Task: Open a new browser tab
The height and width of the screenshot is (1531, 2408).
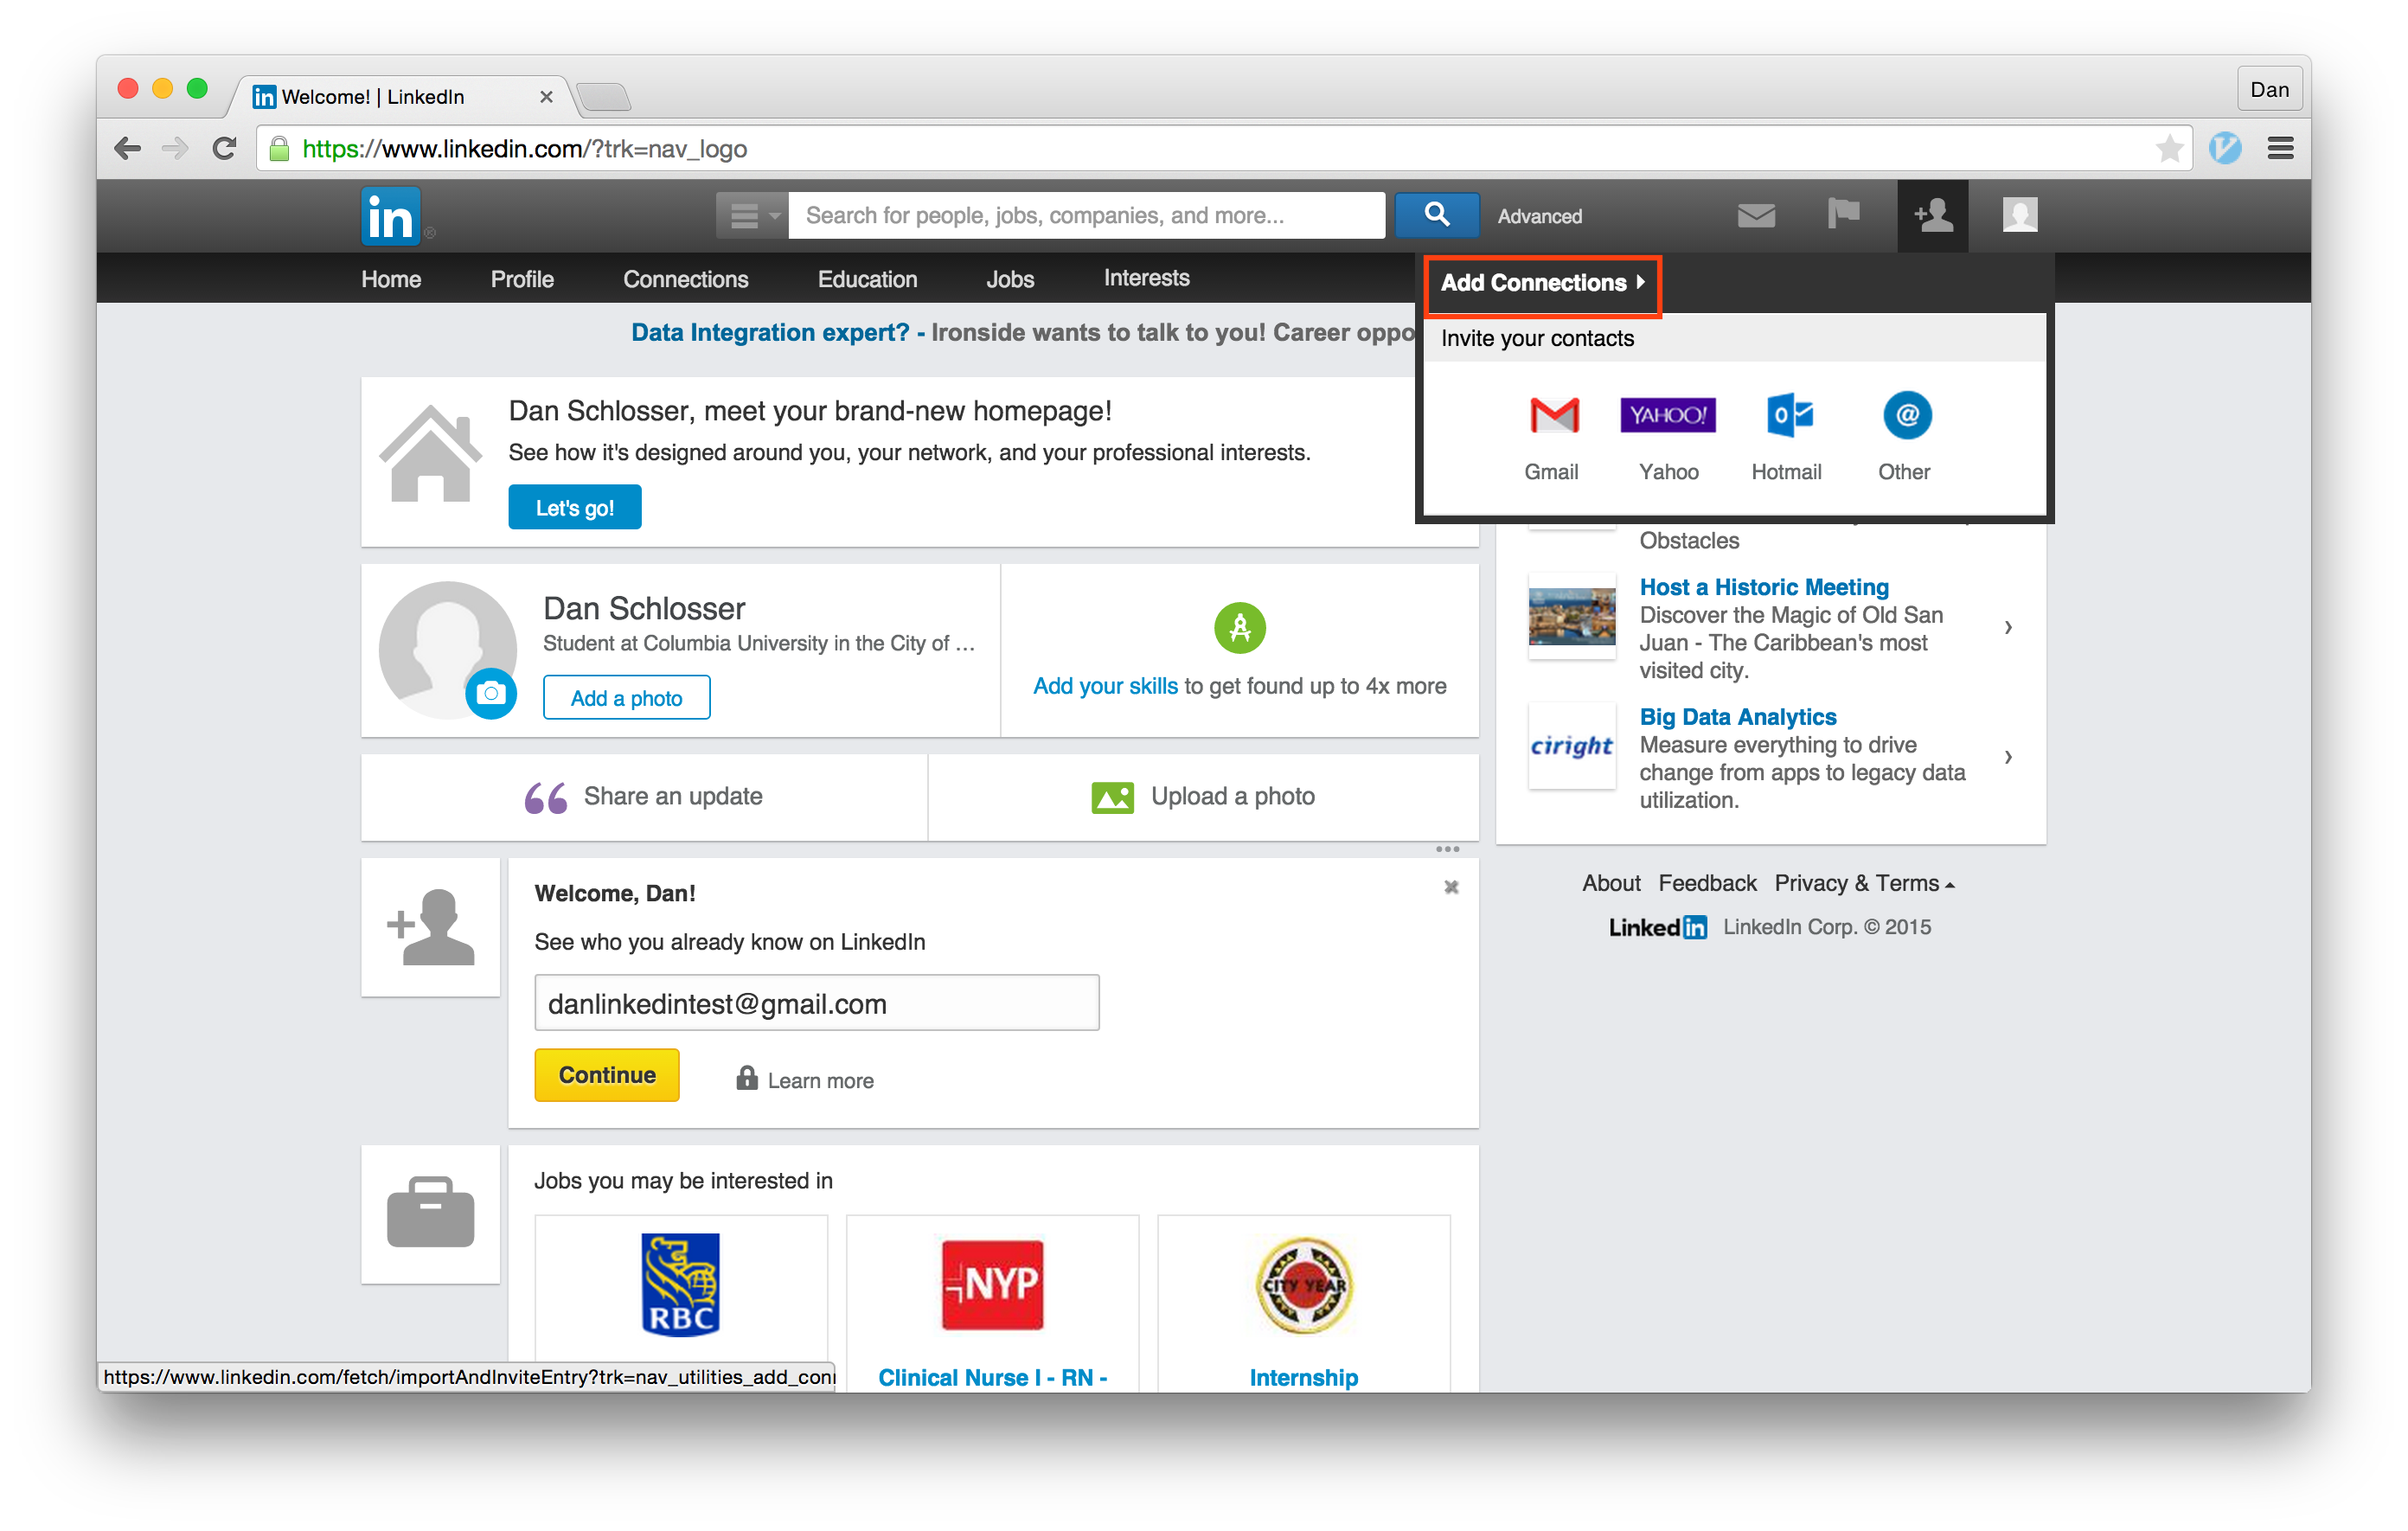Action: point(603,97)
